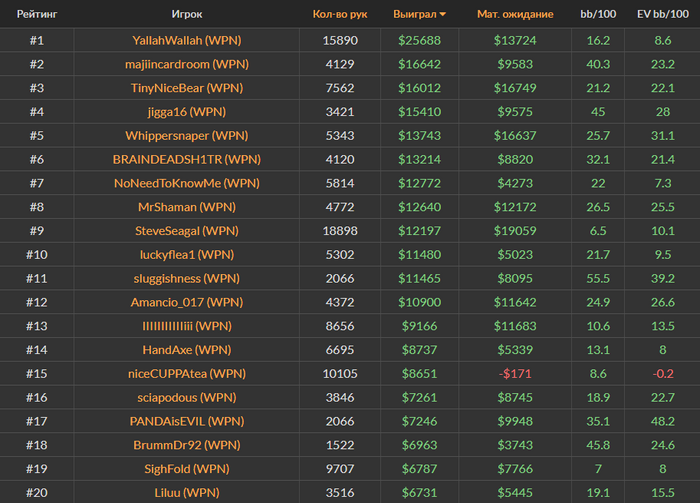Select jigga16 (WPN) player name
Screen dimensions: 700x503
tap(187, 112)
